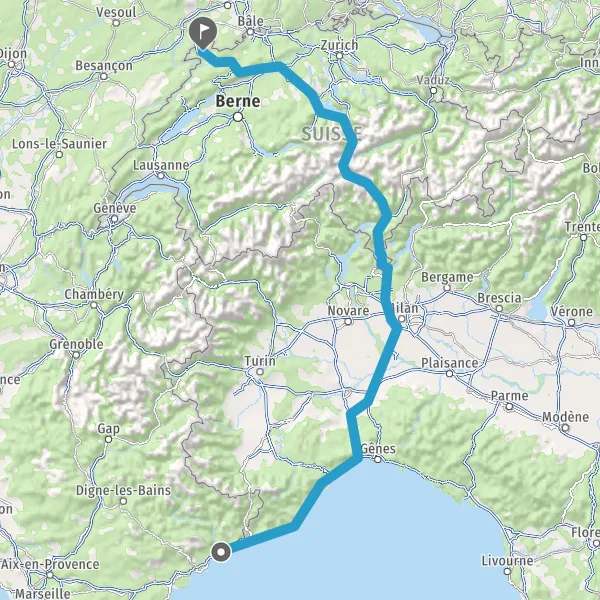Click the Besançon city label

tap(104, 66)
